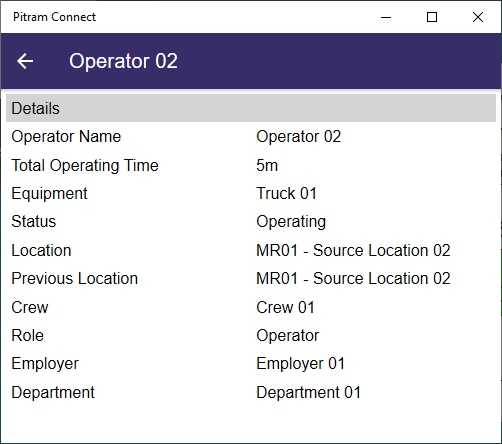502x444 pixels.
Task: Click the 'Operator' role value
Action: 288,336
